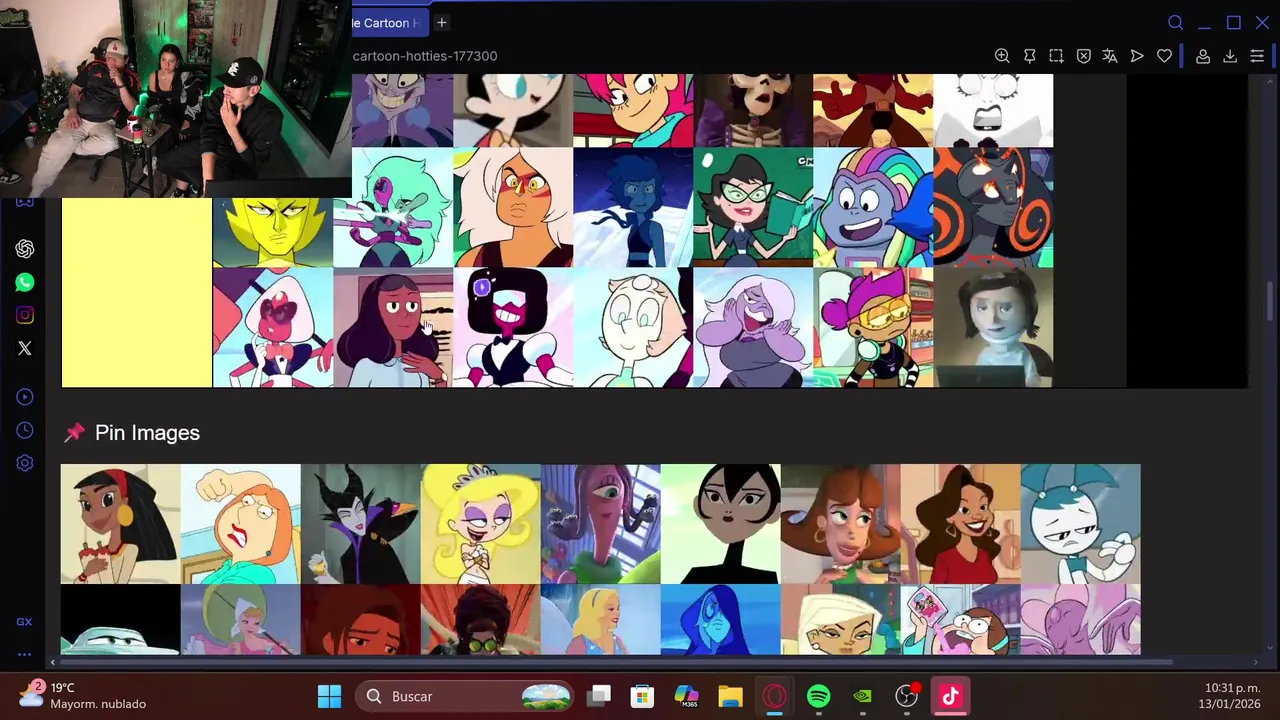
Task: Open Instagram in the sidebar
Action: (25, 315)
